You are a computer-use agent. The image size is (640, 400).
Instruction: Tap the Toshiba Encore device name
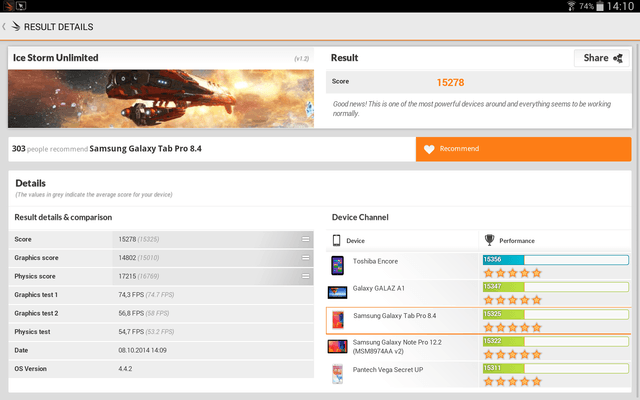[375, 261]
